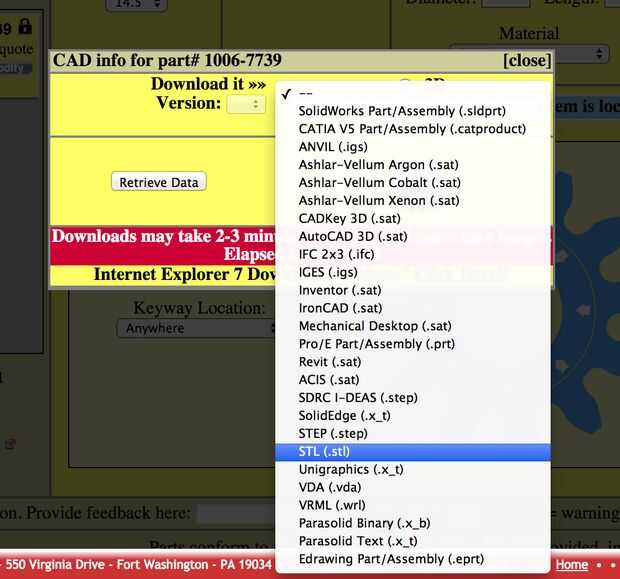The height and width of the screenshot is (579, 620).
Task: Click the Retrieve Data button
Action: [x=159, y=182]
